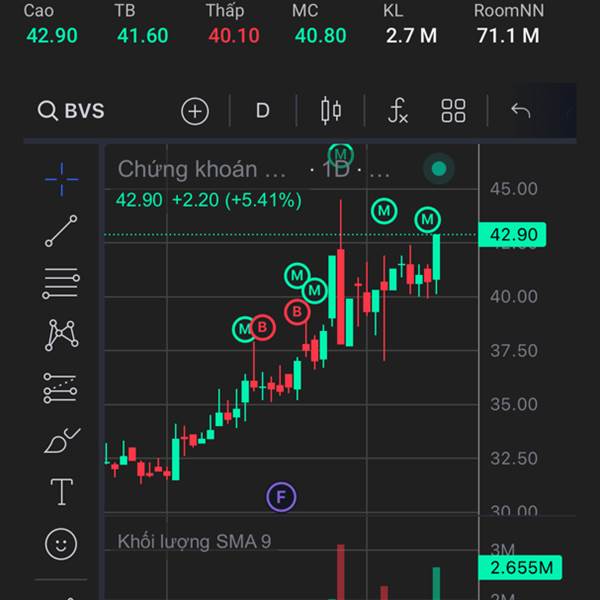This screenshot has height=600, width=600.
Task: Click the 2.655M volume label
Action: click(x=520, y=568)
